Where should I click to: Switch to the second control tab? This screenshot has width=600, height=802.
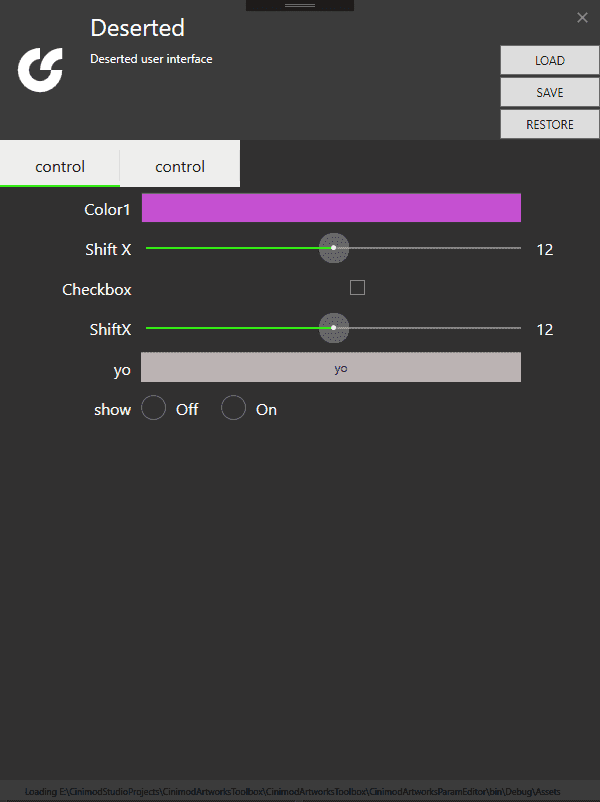click(x=180, y=164)
